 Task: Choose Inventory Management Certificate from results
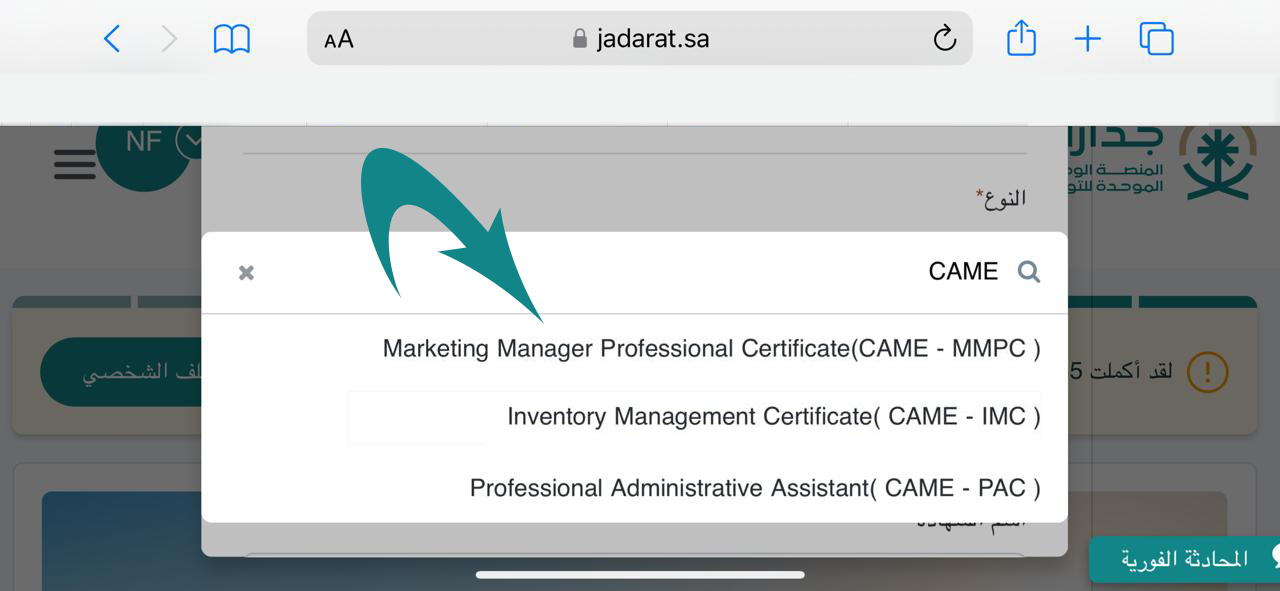click(x=773, y=416)
